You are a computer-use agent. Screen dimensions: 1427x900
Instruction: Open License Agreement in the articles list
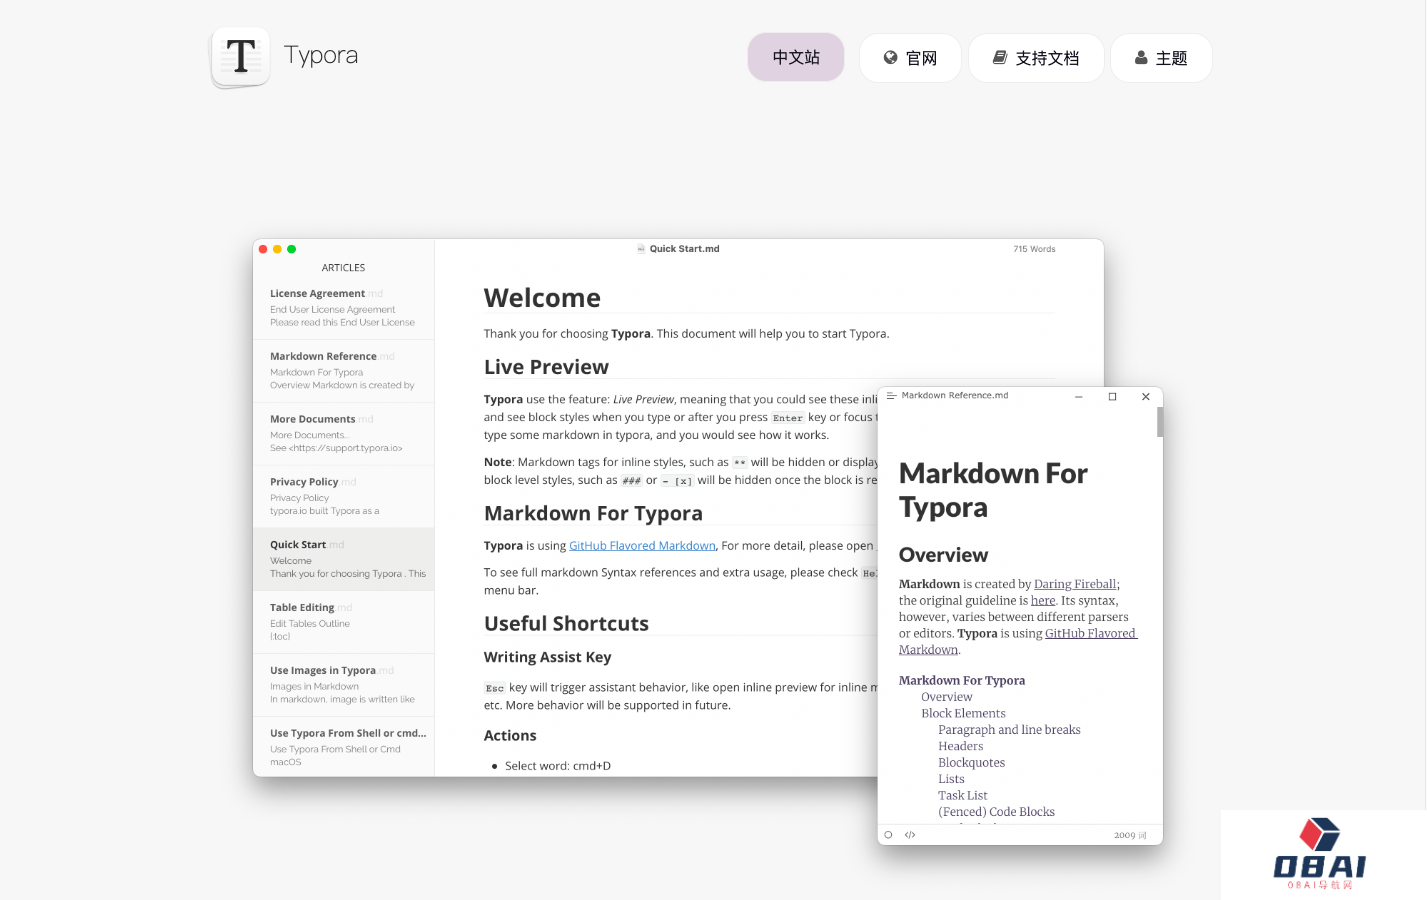[343, 308]
